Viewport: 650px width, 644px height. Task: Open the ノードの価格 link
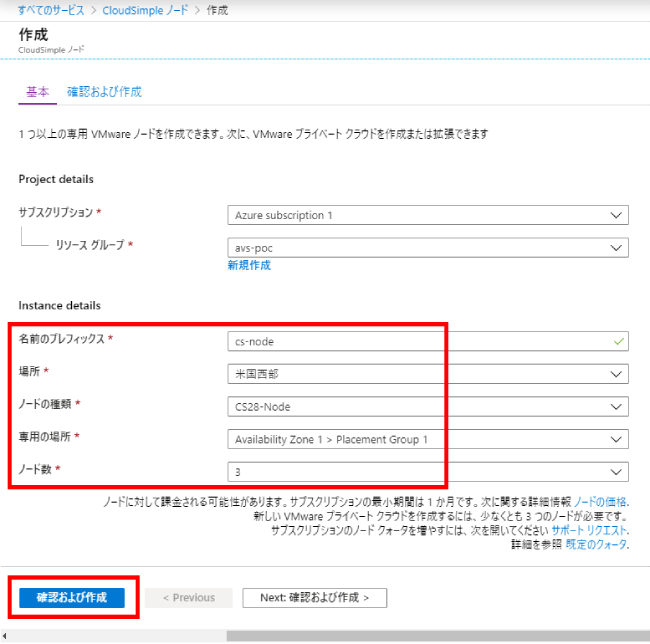600,502
